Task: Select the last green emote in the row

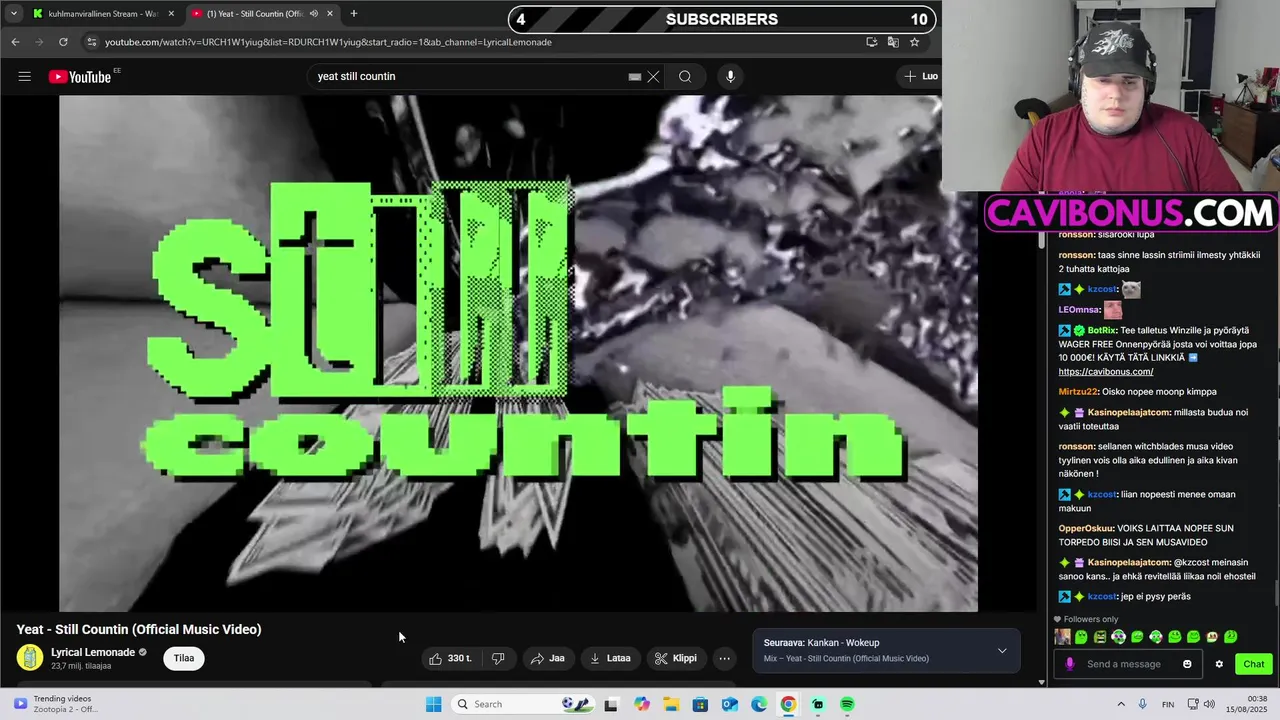Action: point(1230,637)
